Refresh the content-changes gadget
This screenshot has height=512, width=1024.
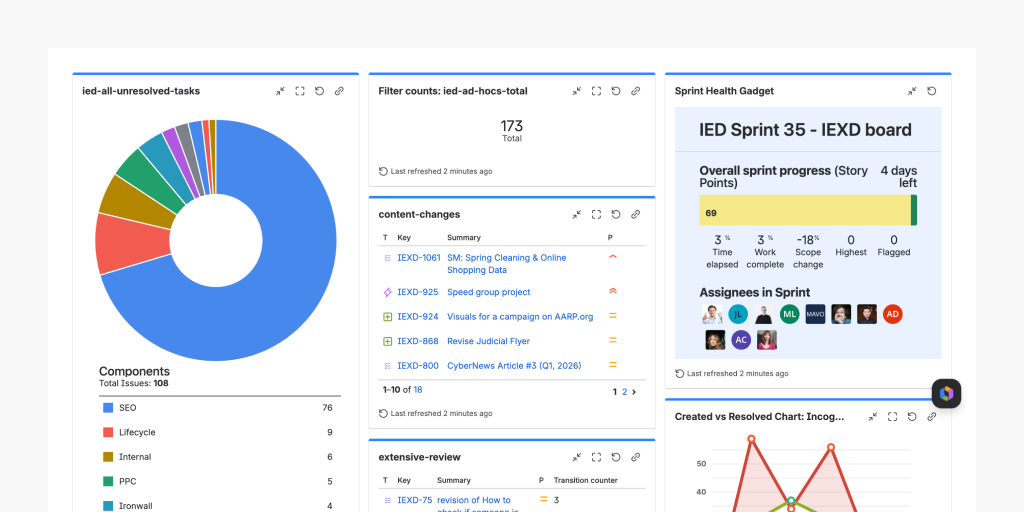616,214
